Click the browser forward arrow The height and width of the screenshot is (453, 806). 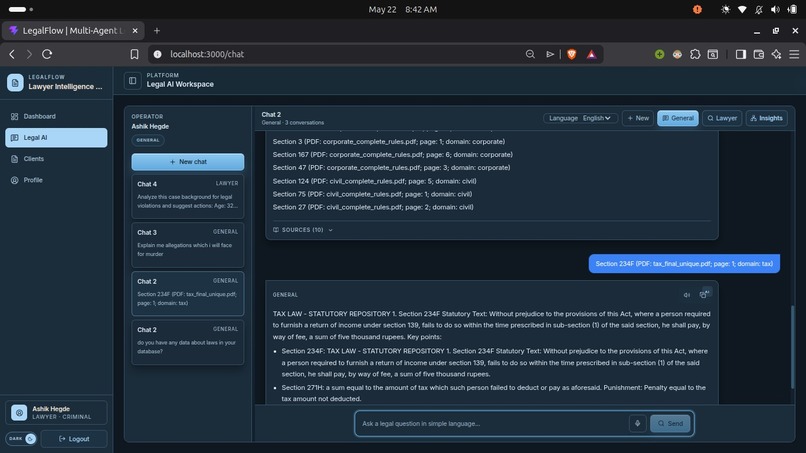29,54
